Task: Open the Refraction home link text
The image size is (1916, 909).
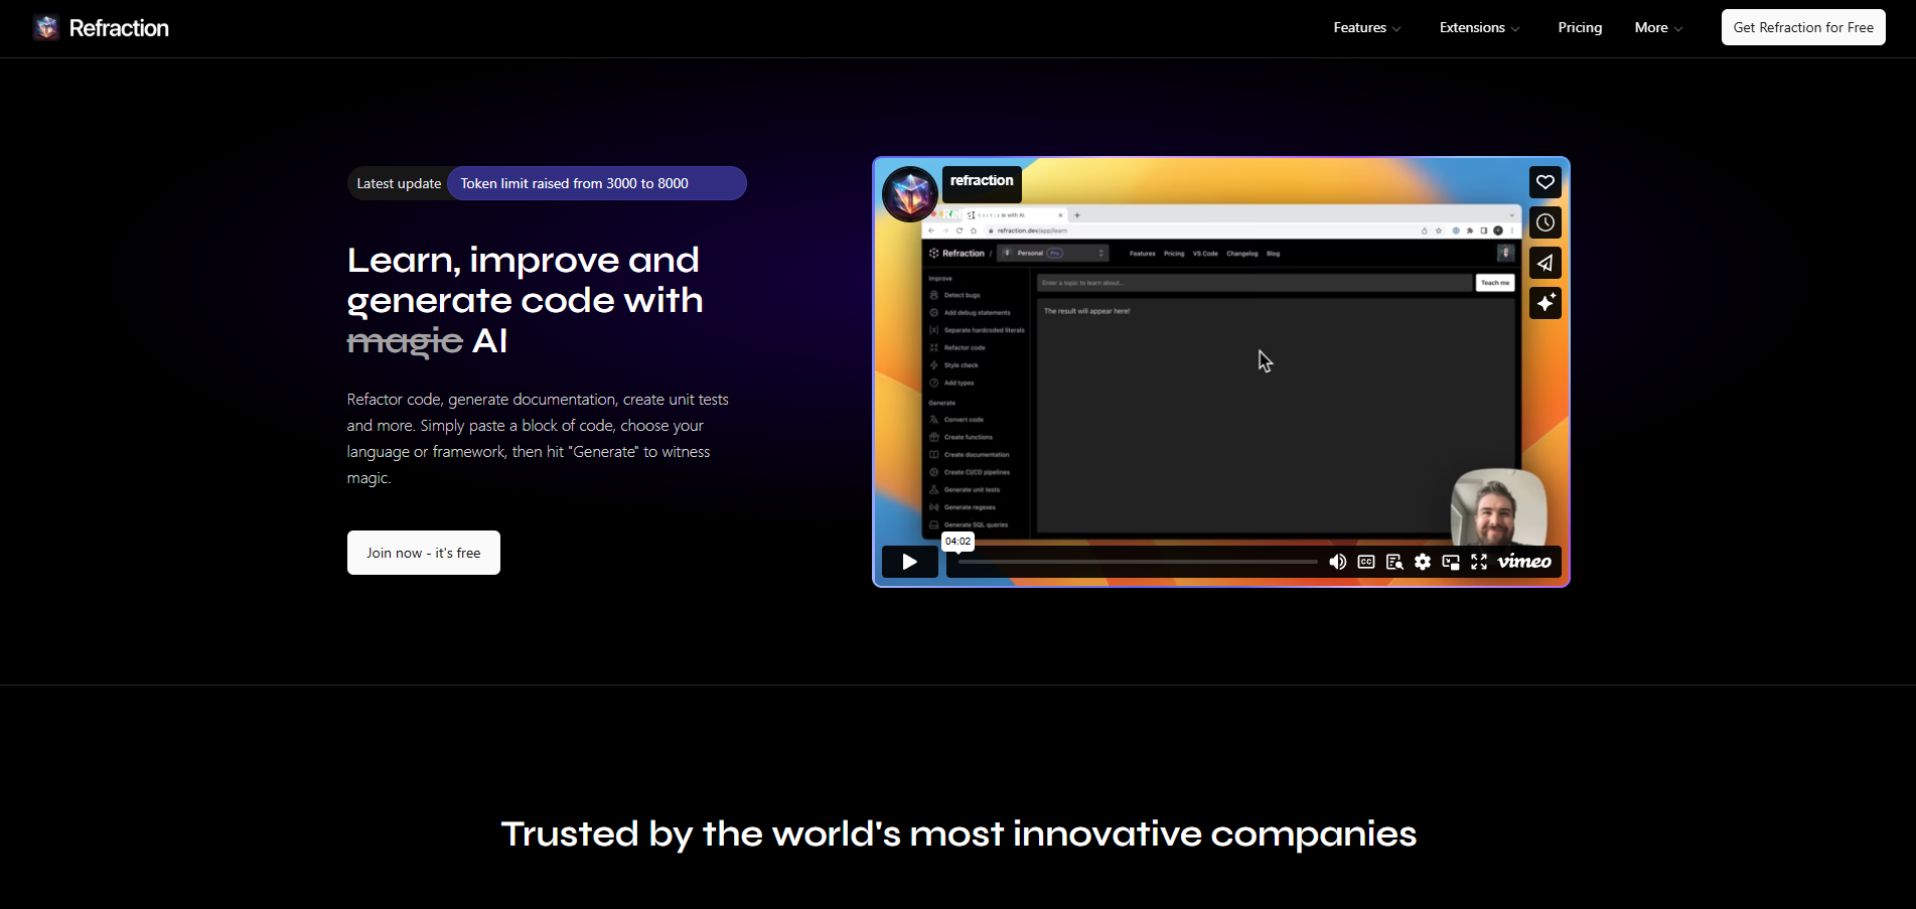Action: click(x=118, y=28)
